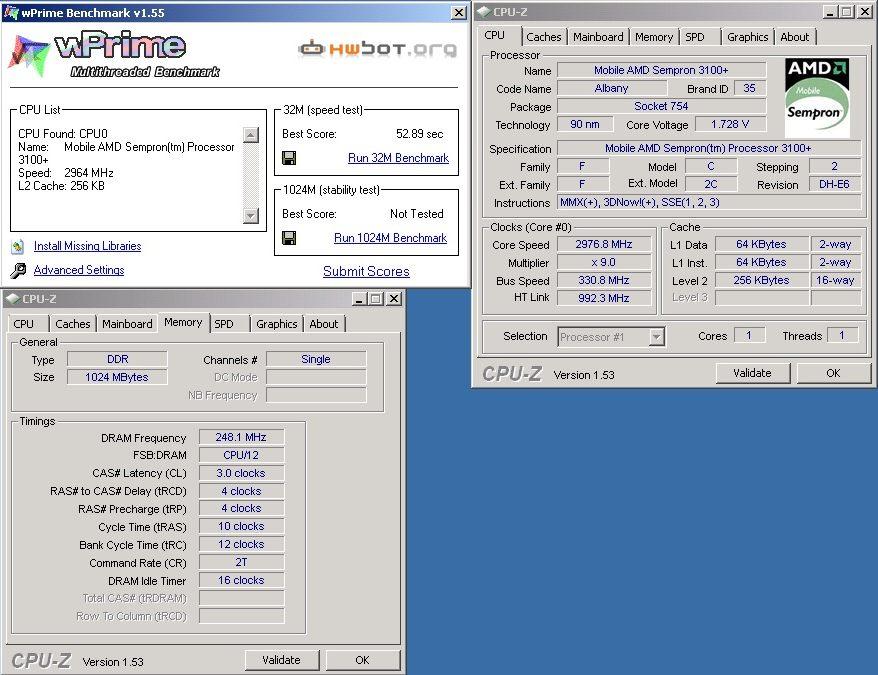Click the DRAM Idle Timer value 16 clocks
878x675 pixels.
tap(241, 580)
